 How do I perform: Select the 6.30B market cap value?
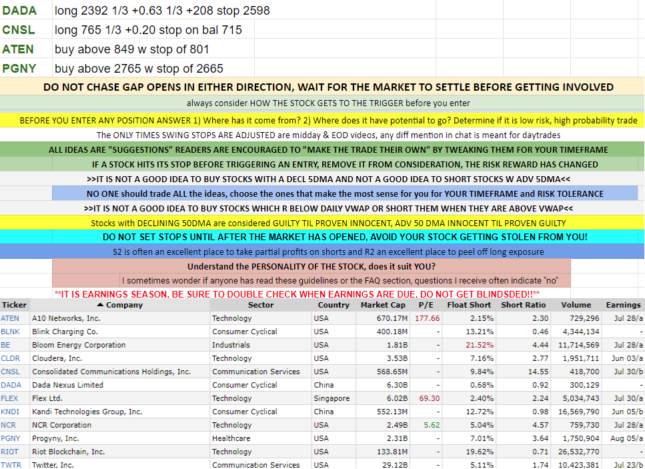point(397,385)
